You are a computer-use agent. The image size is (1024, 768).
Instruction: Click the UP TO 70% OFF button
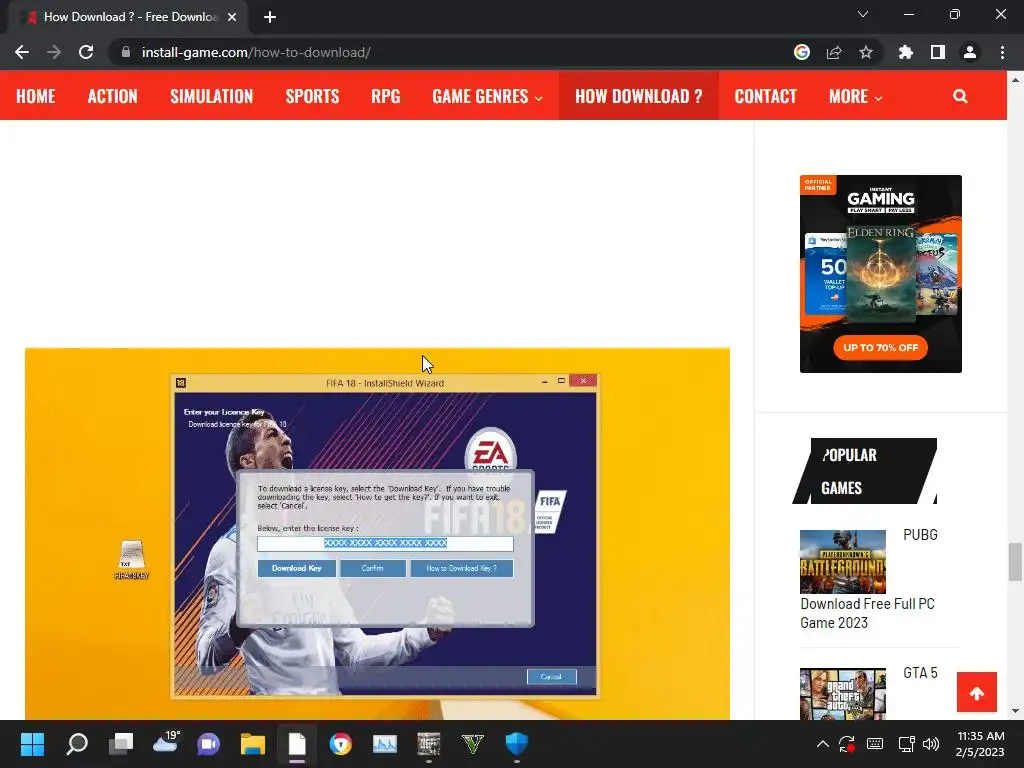click(880, 347)
